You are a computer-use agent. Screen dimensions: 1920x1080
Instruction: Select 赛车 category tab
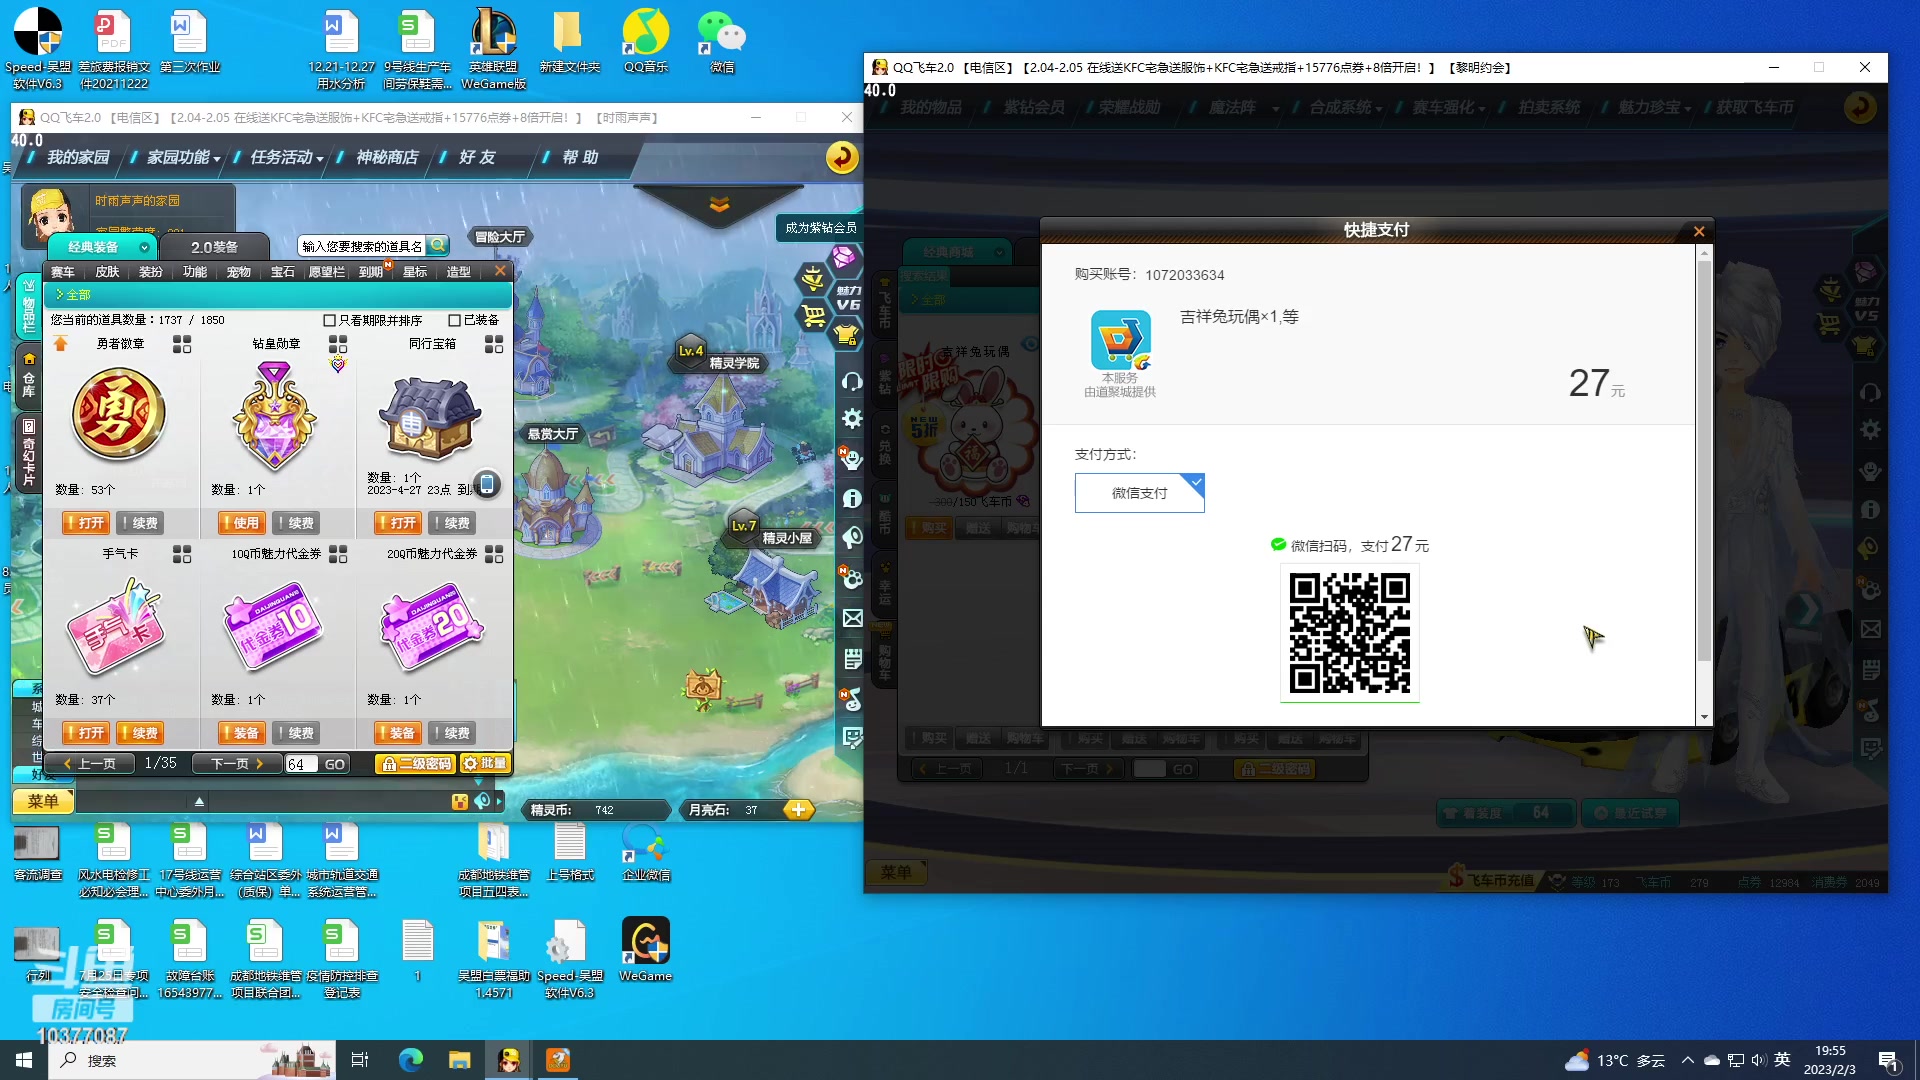63,272
